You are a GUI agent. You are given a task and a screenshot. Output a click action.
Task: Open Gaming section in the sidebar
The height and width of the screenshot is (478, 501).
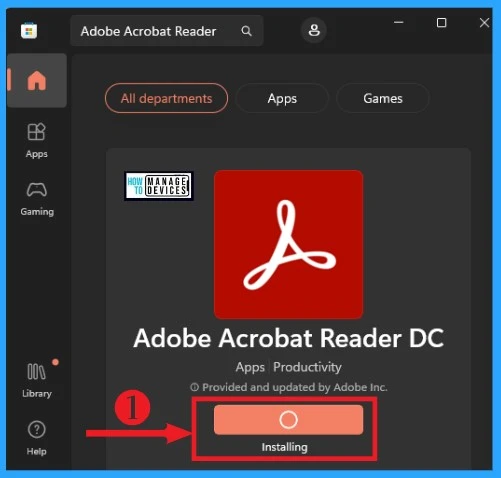click(37, 199)
